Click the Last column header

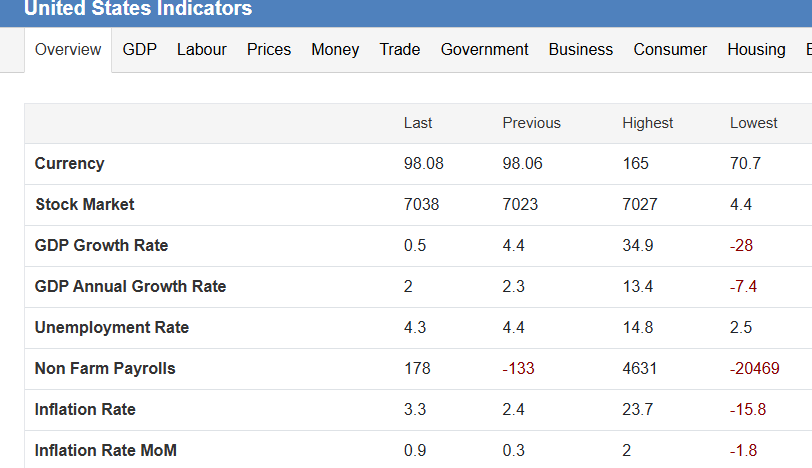coord(418,123)
